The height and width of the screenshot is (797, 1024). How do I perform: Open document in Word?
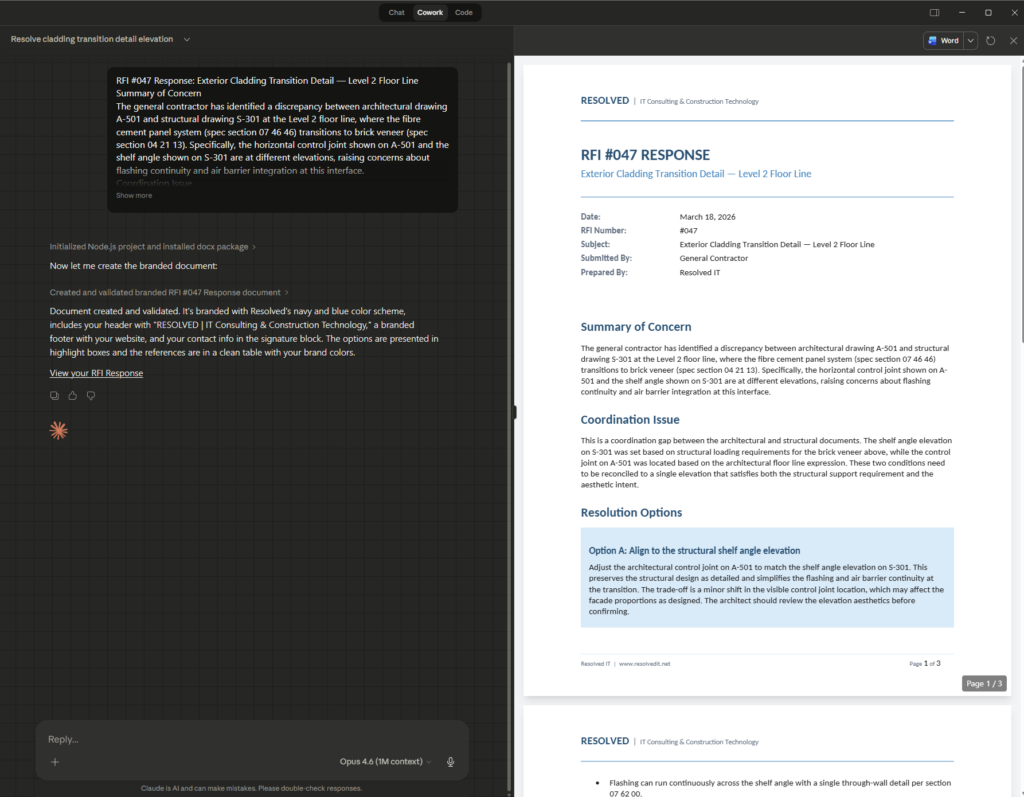(x=942, y=41)
